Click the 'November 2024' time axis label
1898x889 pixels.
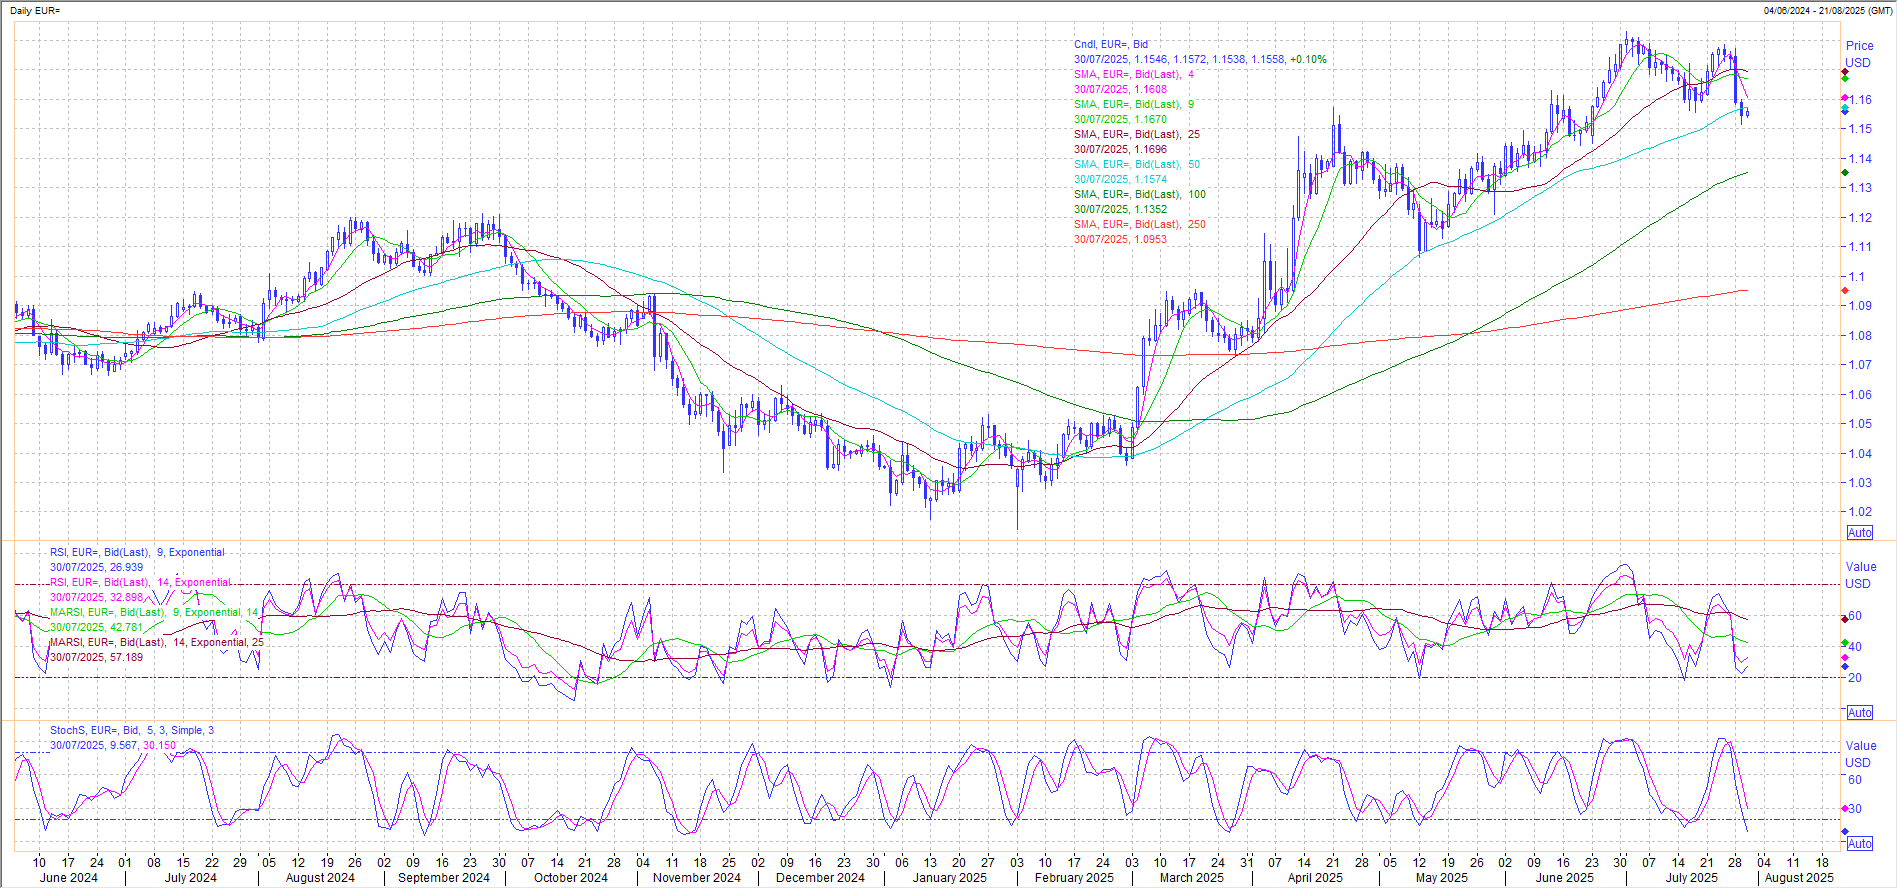click(x=697, y=877)
